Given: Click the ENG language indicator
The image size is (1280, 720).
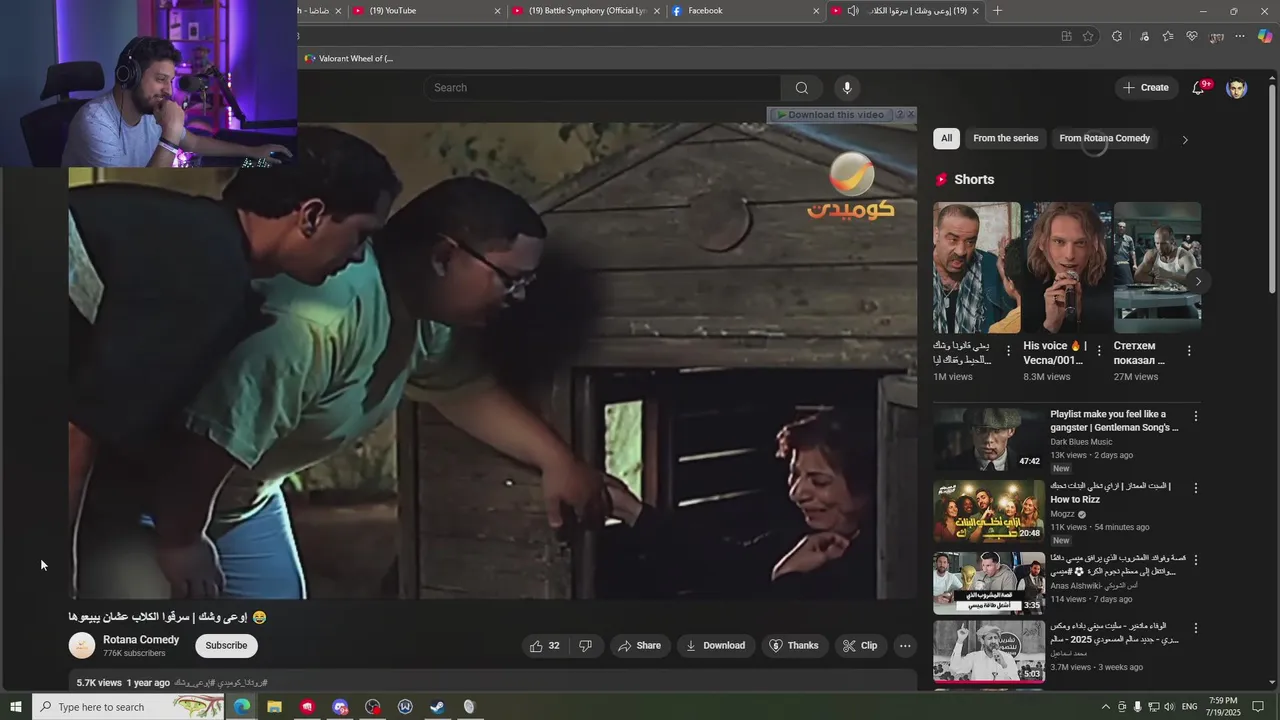Looking at the screenshot, I should point(1190,707).
